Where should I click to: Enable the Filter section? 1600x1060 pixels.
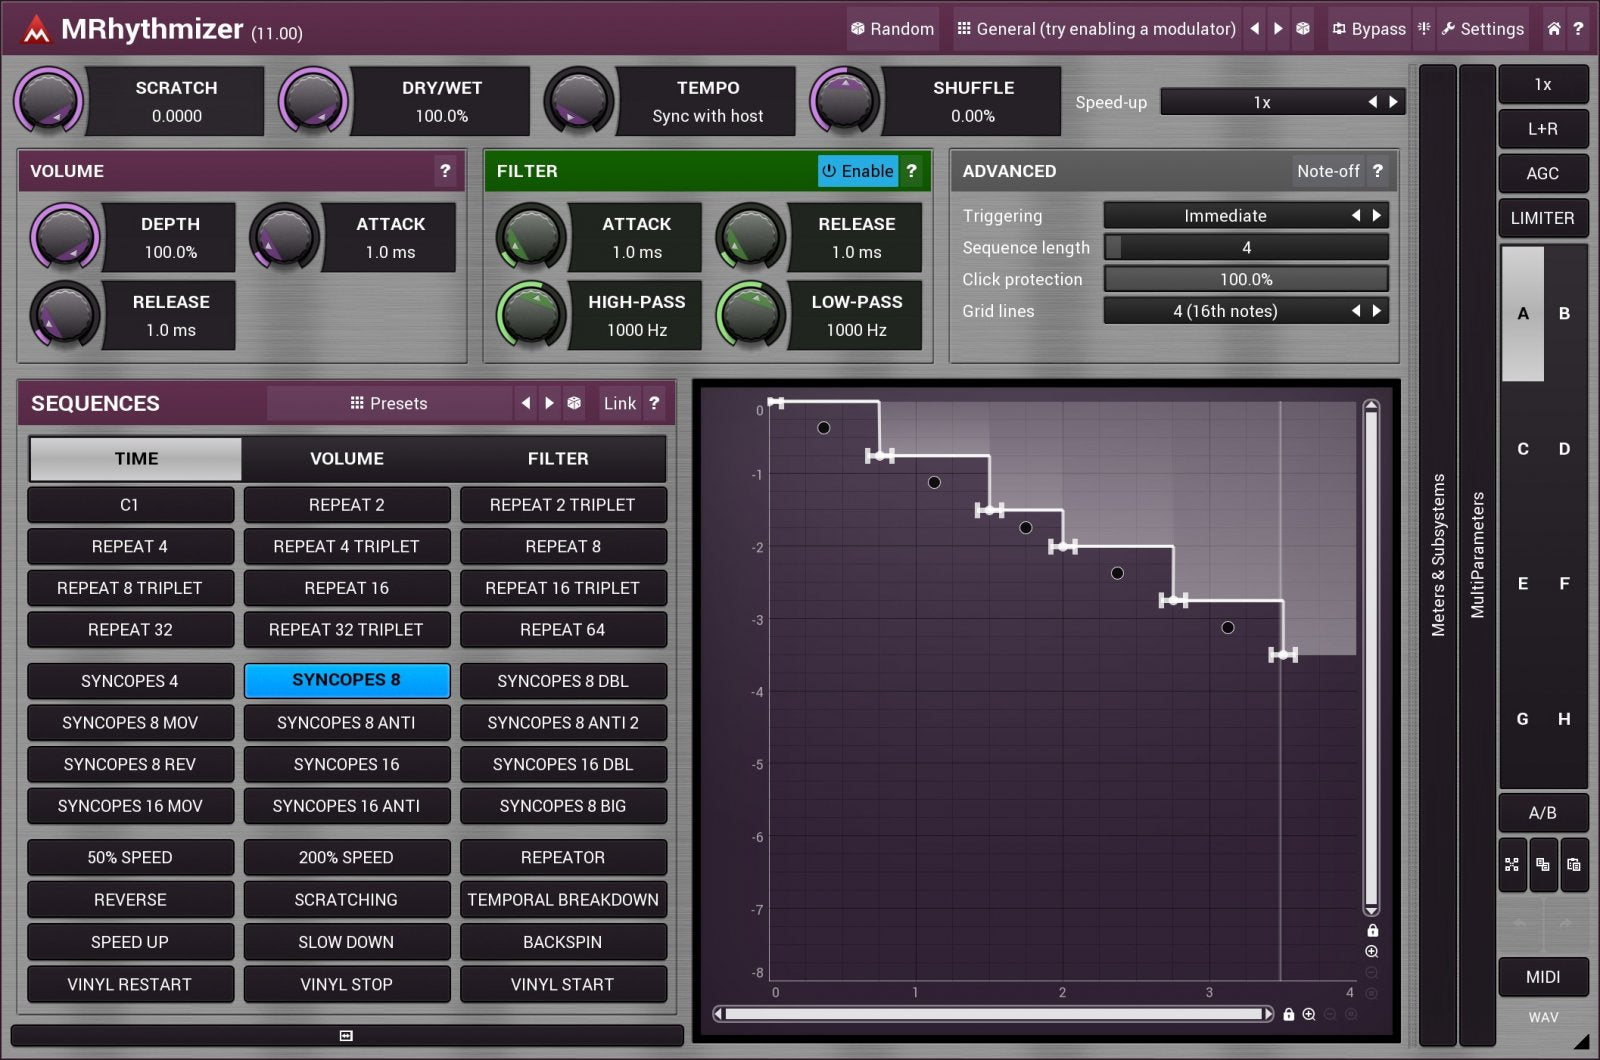tap(857, 171)
